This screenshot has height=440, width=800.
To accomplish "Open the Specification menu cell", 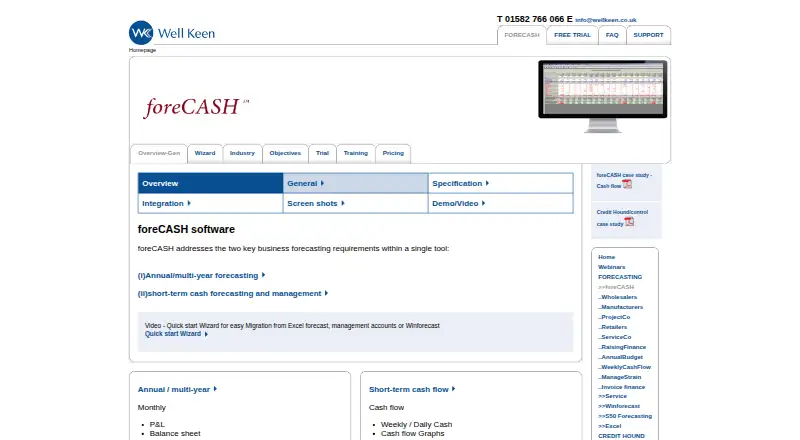I will (501, 183).
